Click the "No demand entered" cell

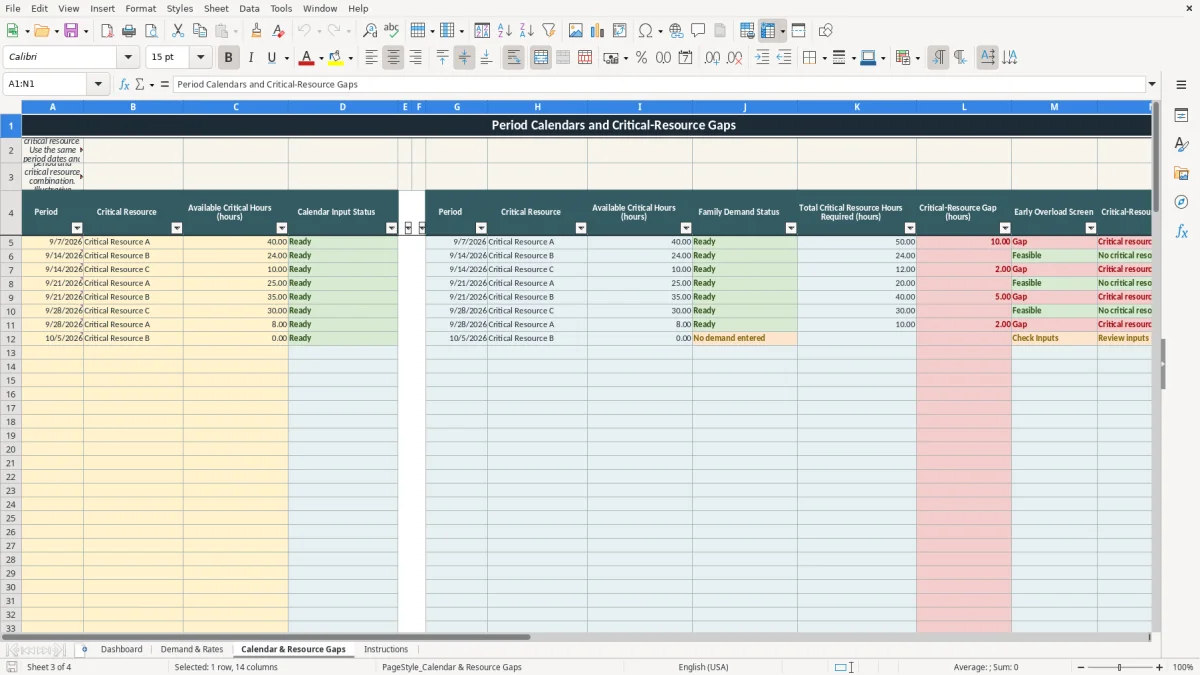tap(745, 338)
